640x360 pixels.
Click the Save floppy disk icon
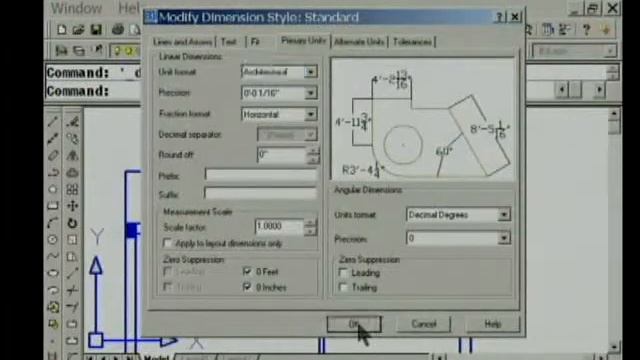(96, 30)
